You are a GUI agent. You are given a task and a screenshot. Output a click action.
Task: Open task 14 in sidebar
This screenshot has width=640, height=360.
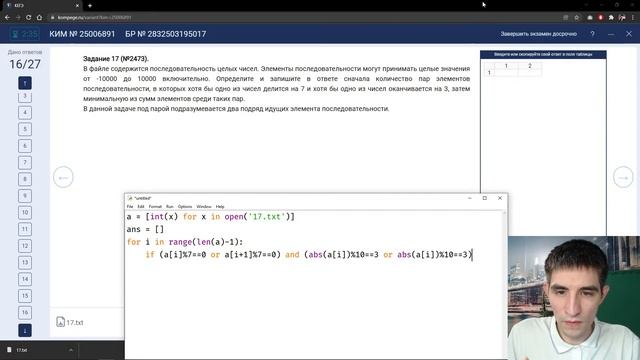coord(25,279)
